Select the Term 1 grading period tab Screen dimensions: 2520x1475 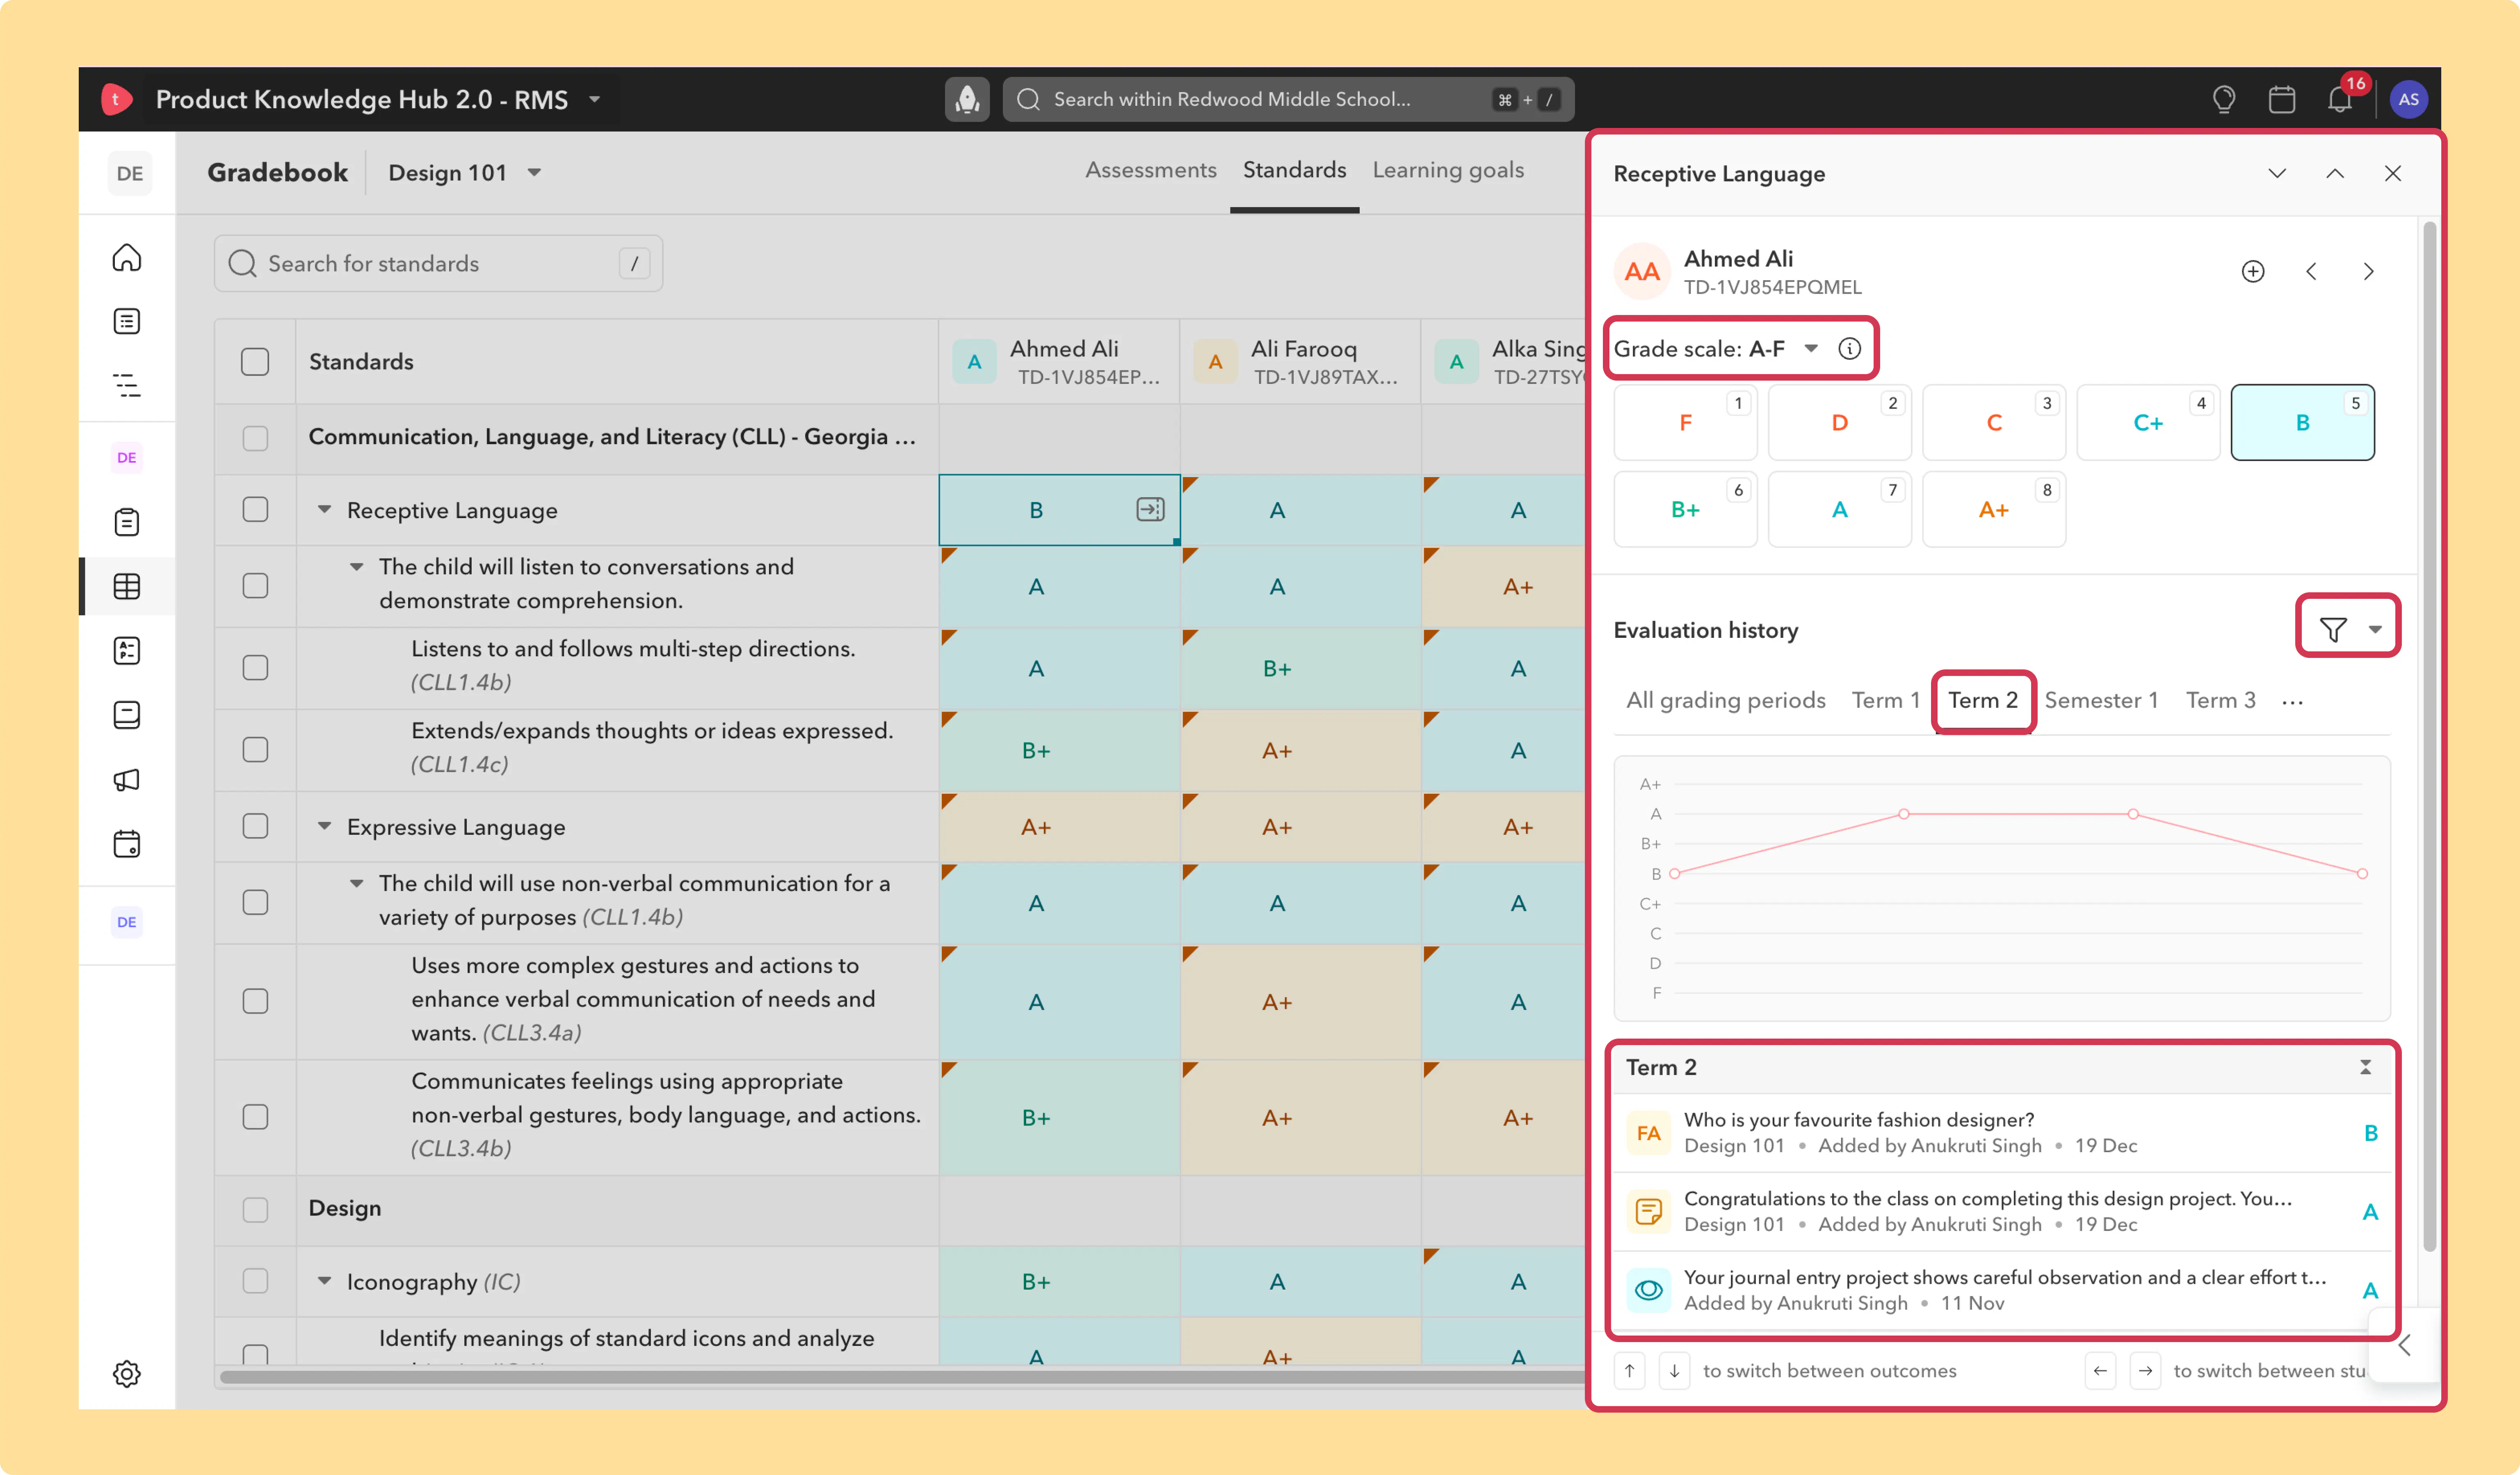tap(1885, 700)
